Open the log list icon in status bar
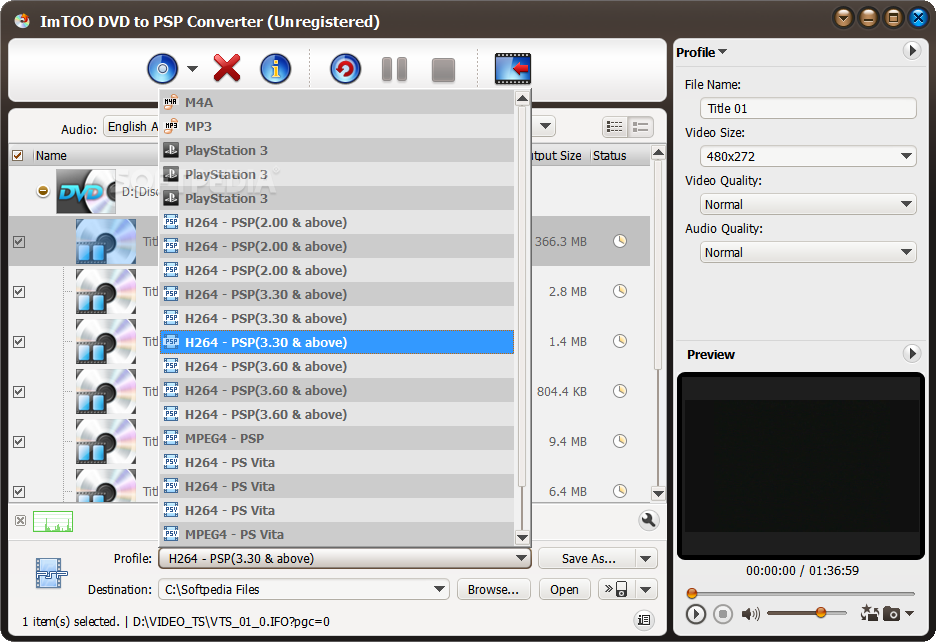936x642 pixels. pos(644,620)
